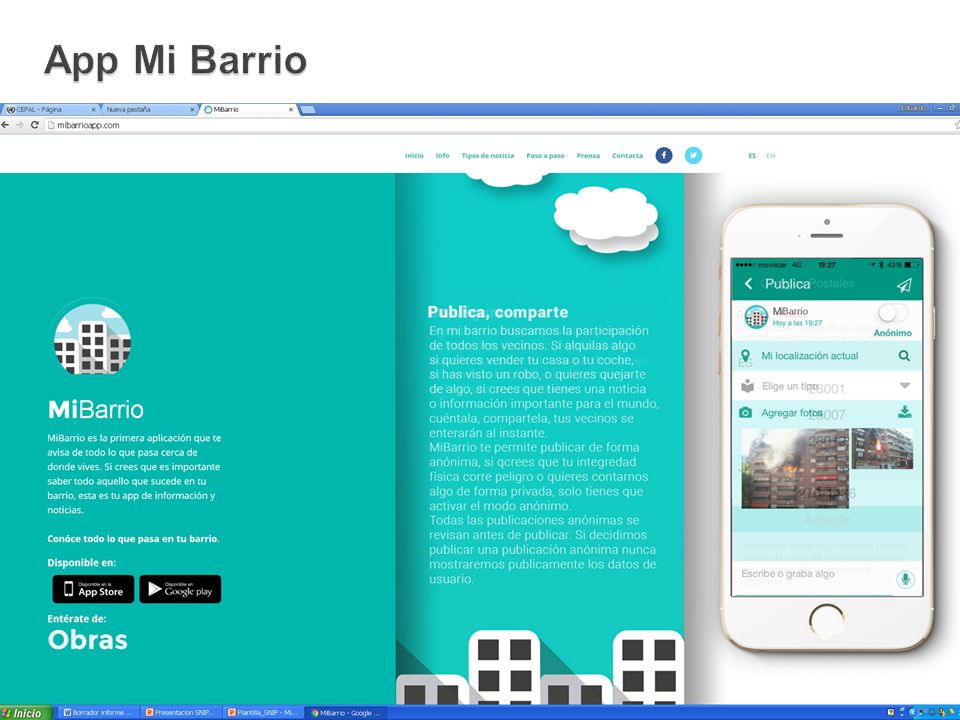Tap the MiBarrio avatar in the phone post
The height and width of the screenshot is (720, 960).
[x=756, y=317]
